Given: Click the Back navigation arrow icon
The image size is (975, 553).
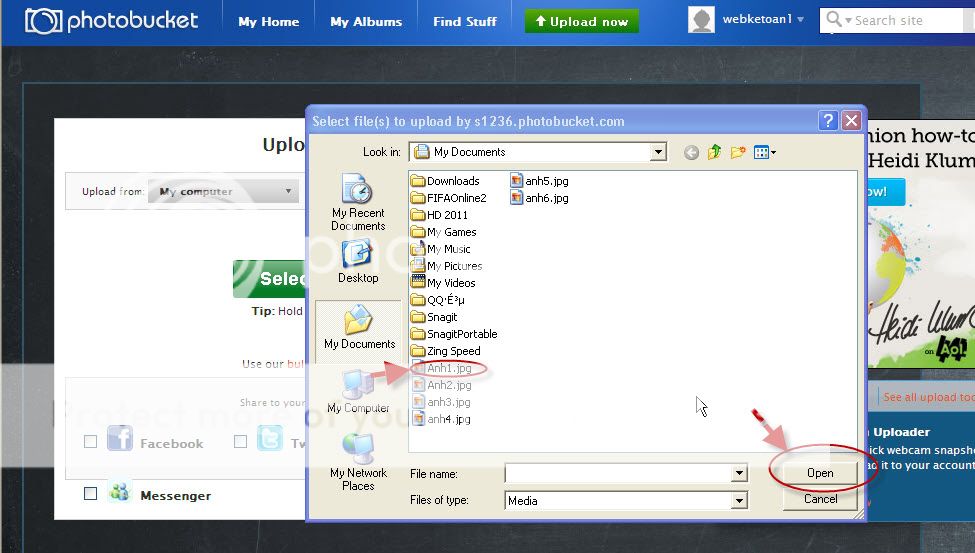Looking at the screenshot, I should pos(691,153).
